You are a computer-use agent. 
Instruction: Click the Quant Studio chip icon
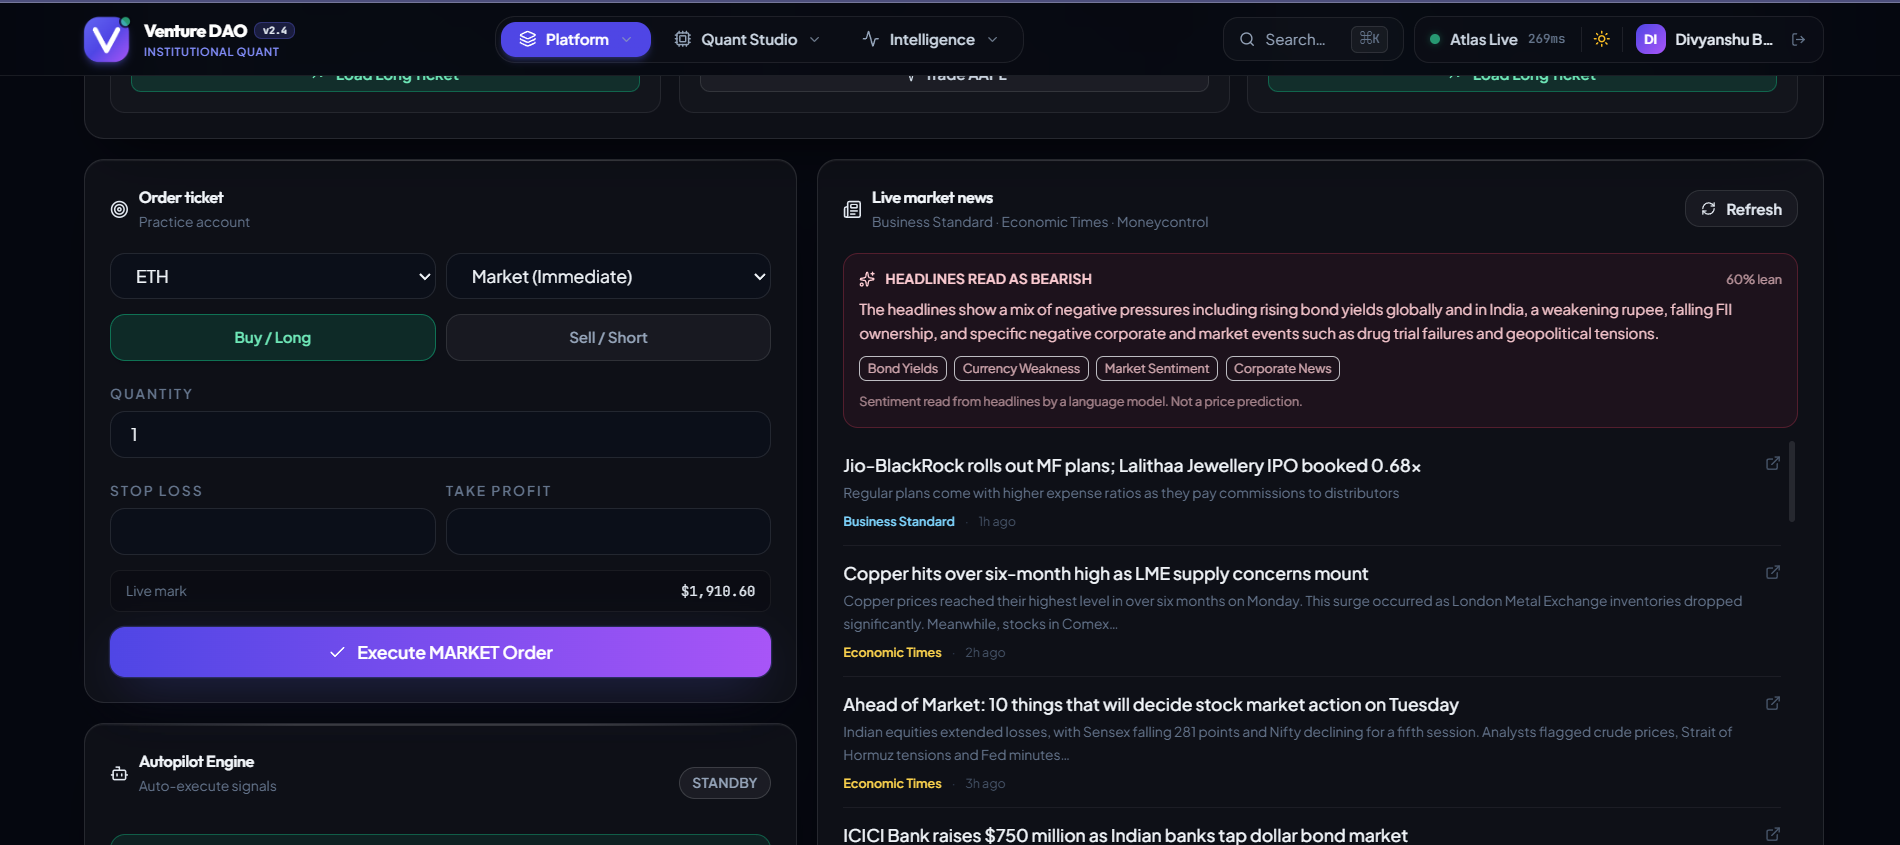683,39
